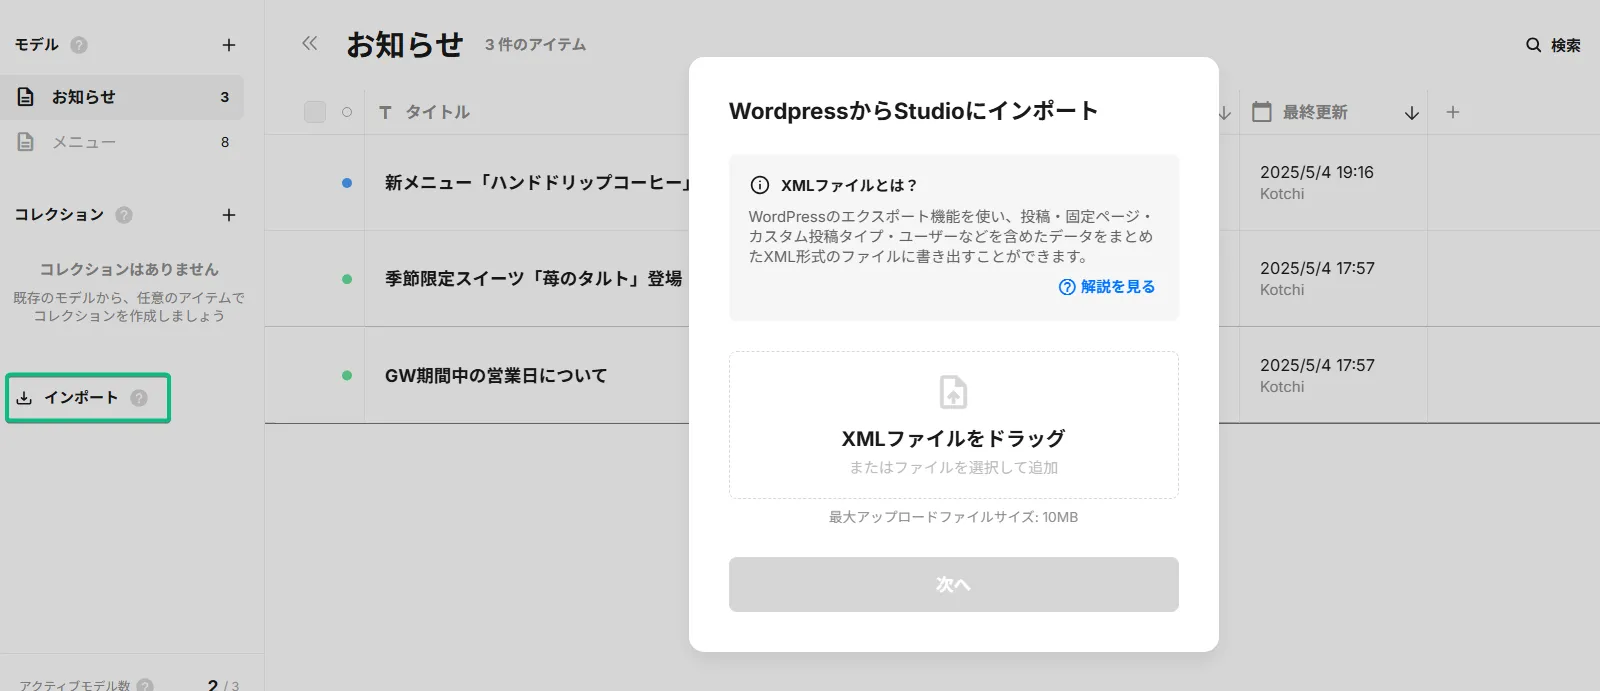Image resolution: width=1600 pixels, height=691 pixels.
Task: Click the help icon next to コレクション
Action: click(x=124, y=215)
